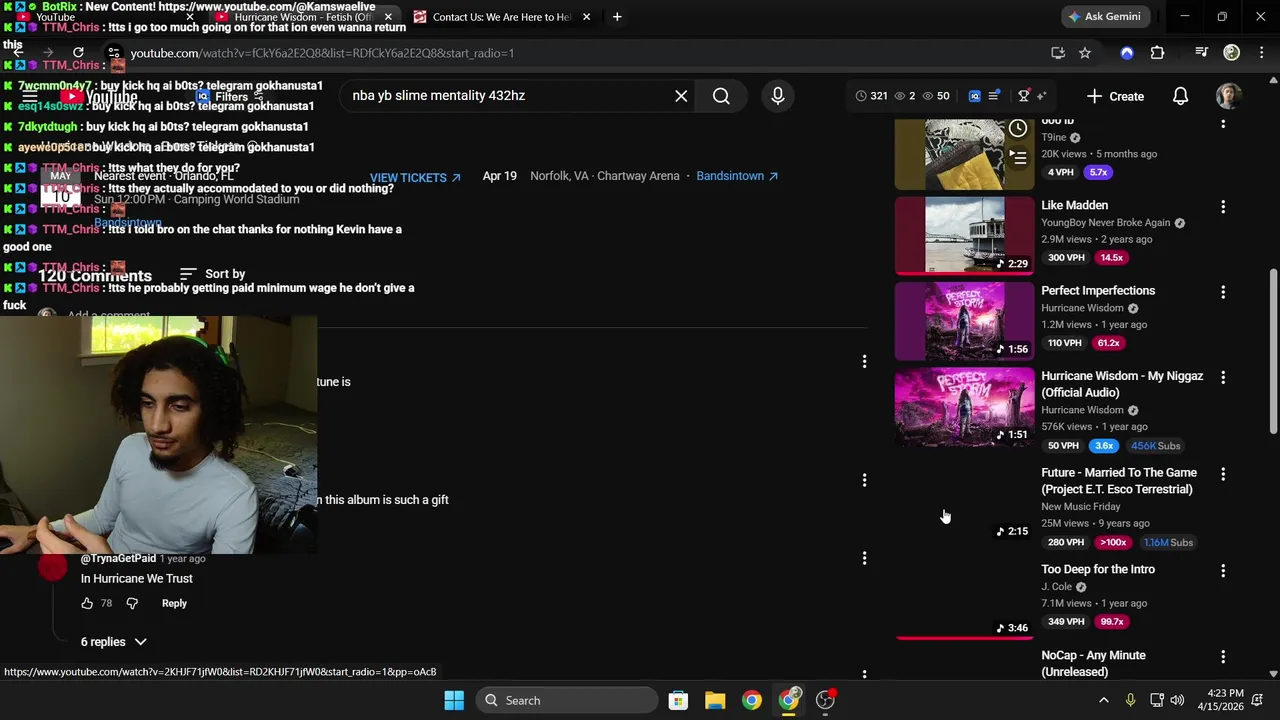The height and width of the screenshot is (720, 1280).
Task: Open the YouTube notifications bell
Action: [1180, 96]
